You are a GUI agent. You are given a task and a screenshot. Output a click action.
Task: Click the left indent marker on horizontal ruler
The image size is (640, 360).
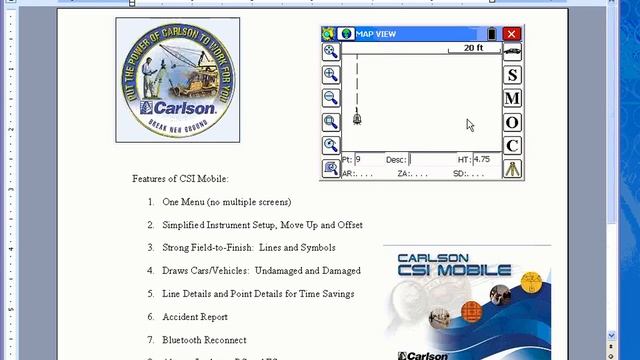pos(132,3)
